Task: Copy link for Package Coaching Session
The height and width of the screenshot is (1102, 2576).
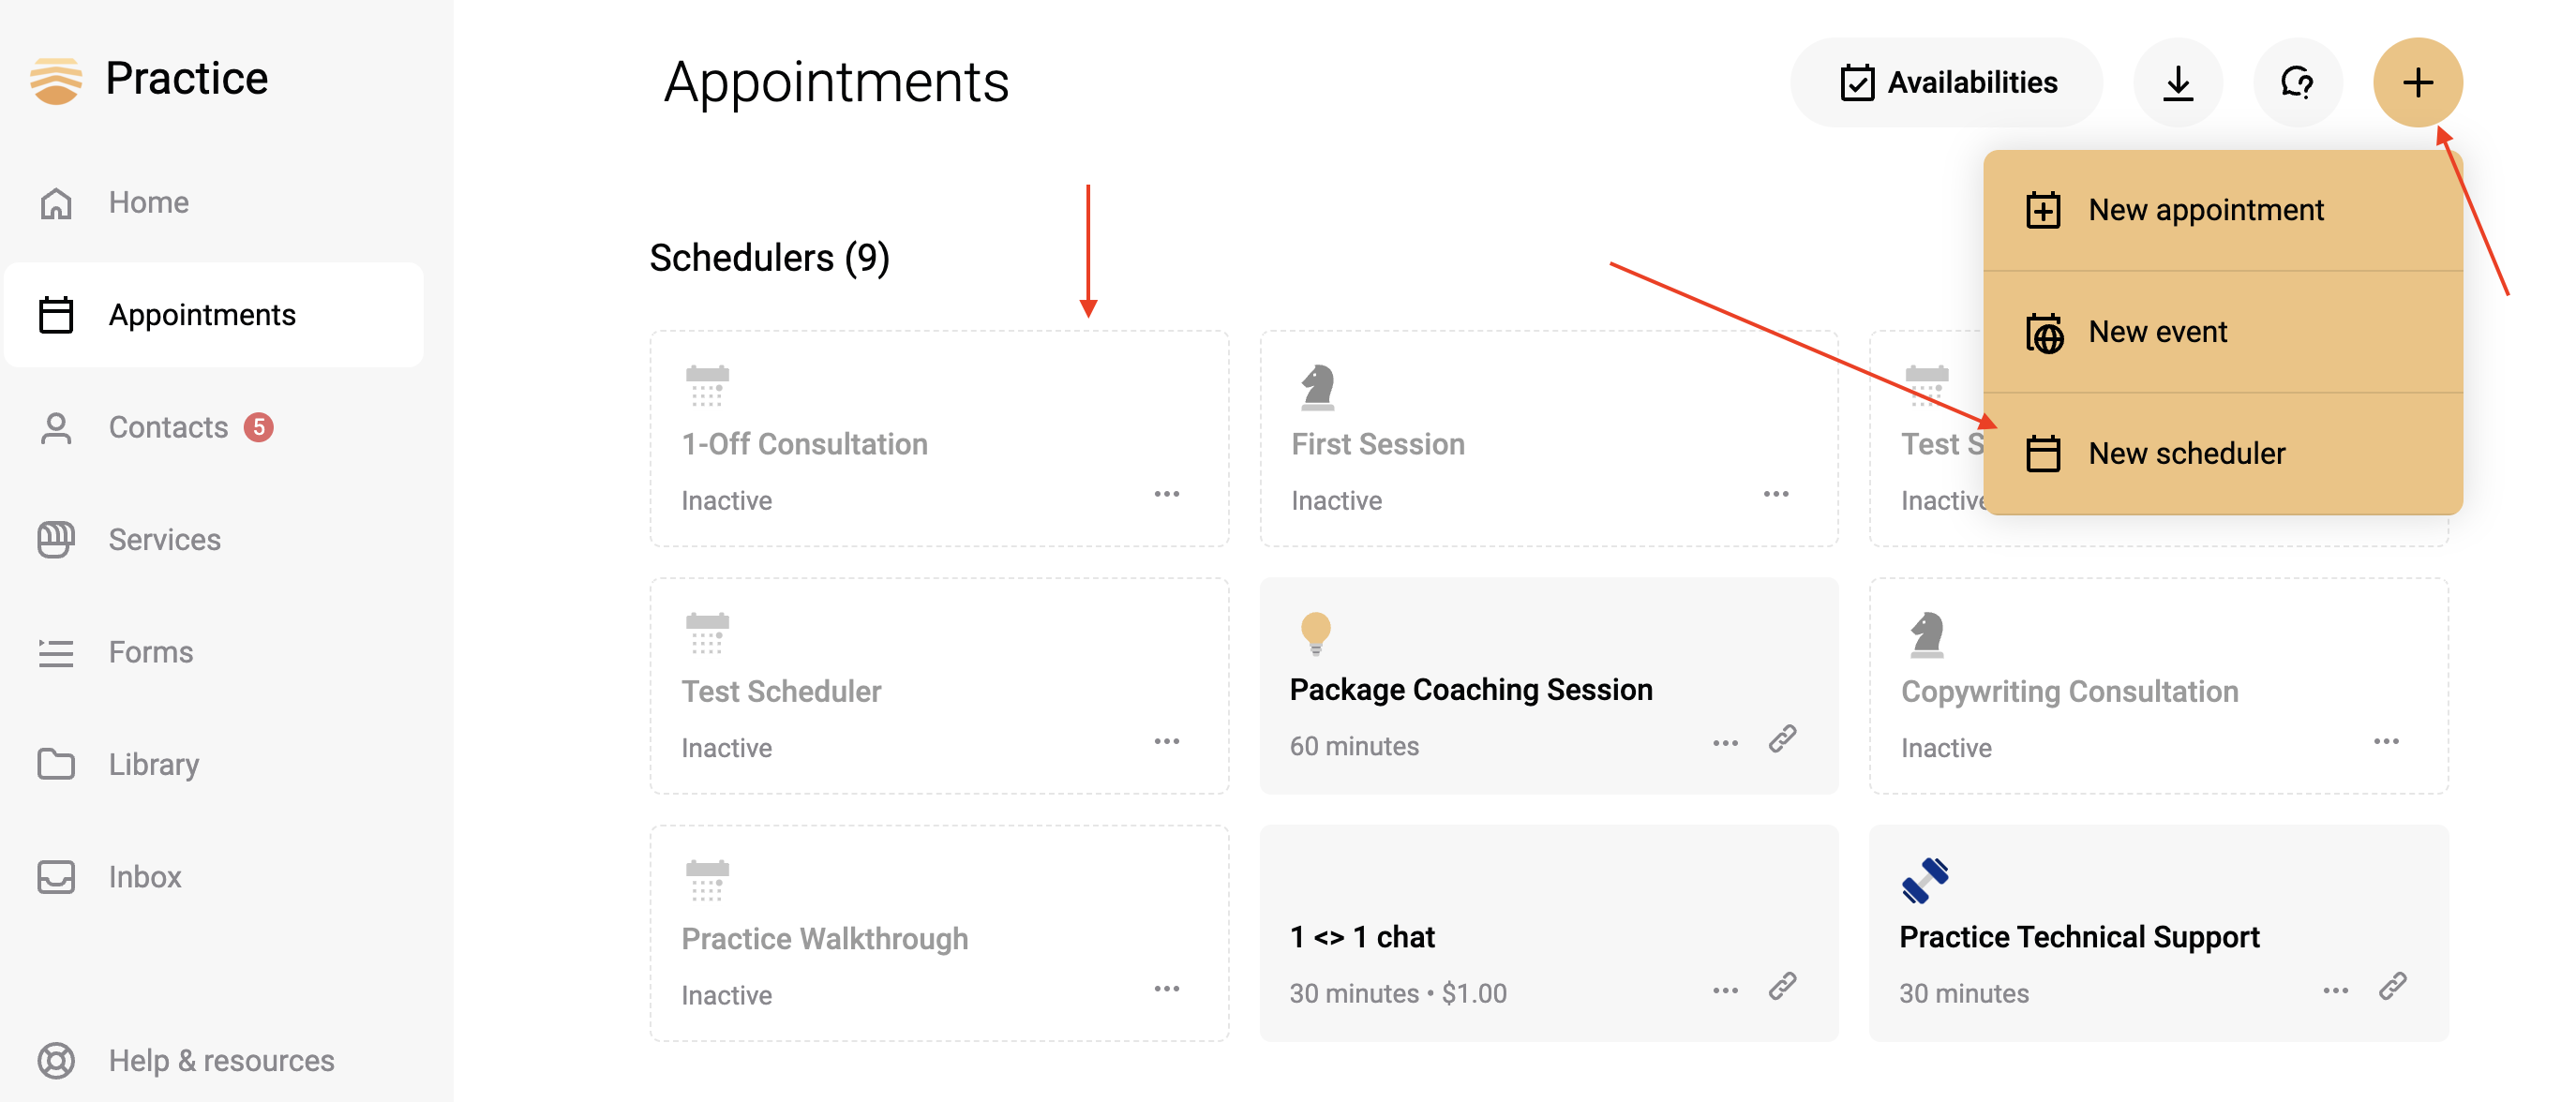Action: click(1782, 739)
